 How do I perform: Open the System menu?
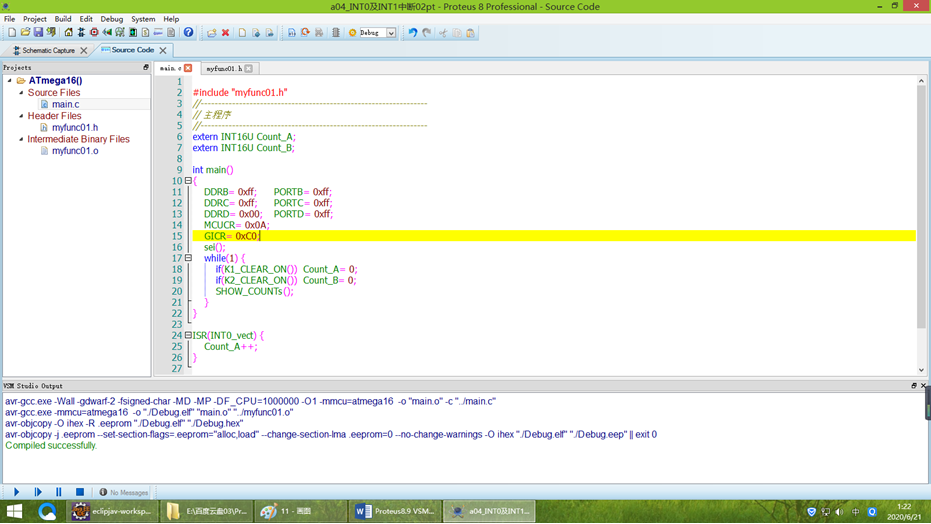tap(143, 19)
